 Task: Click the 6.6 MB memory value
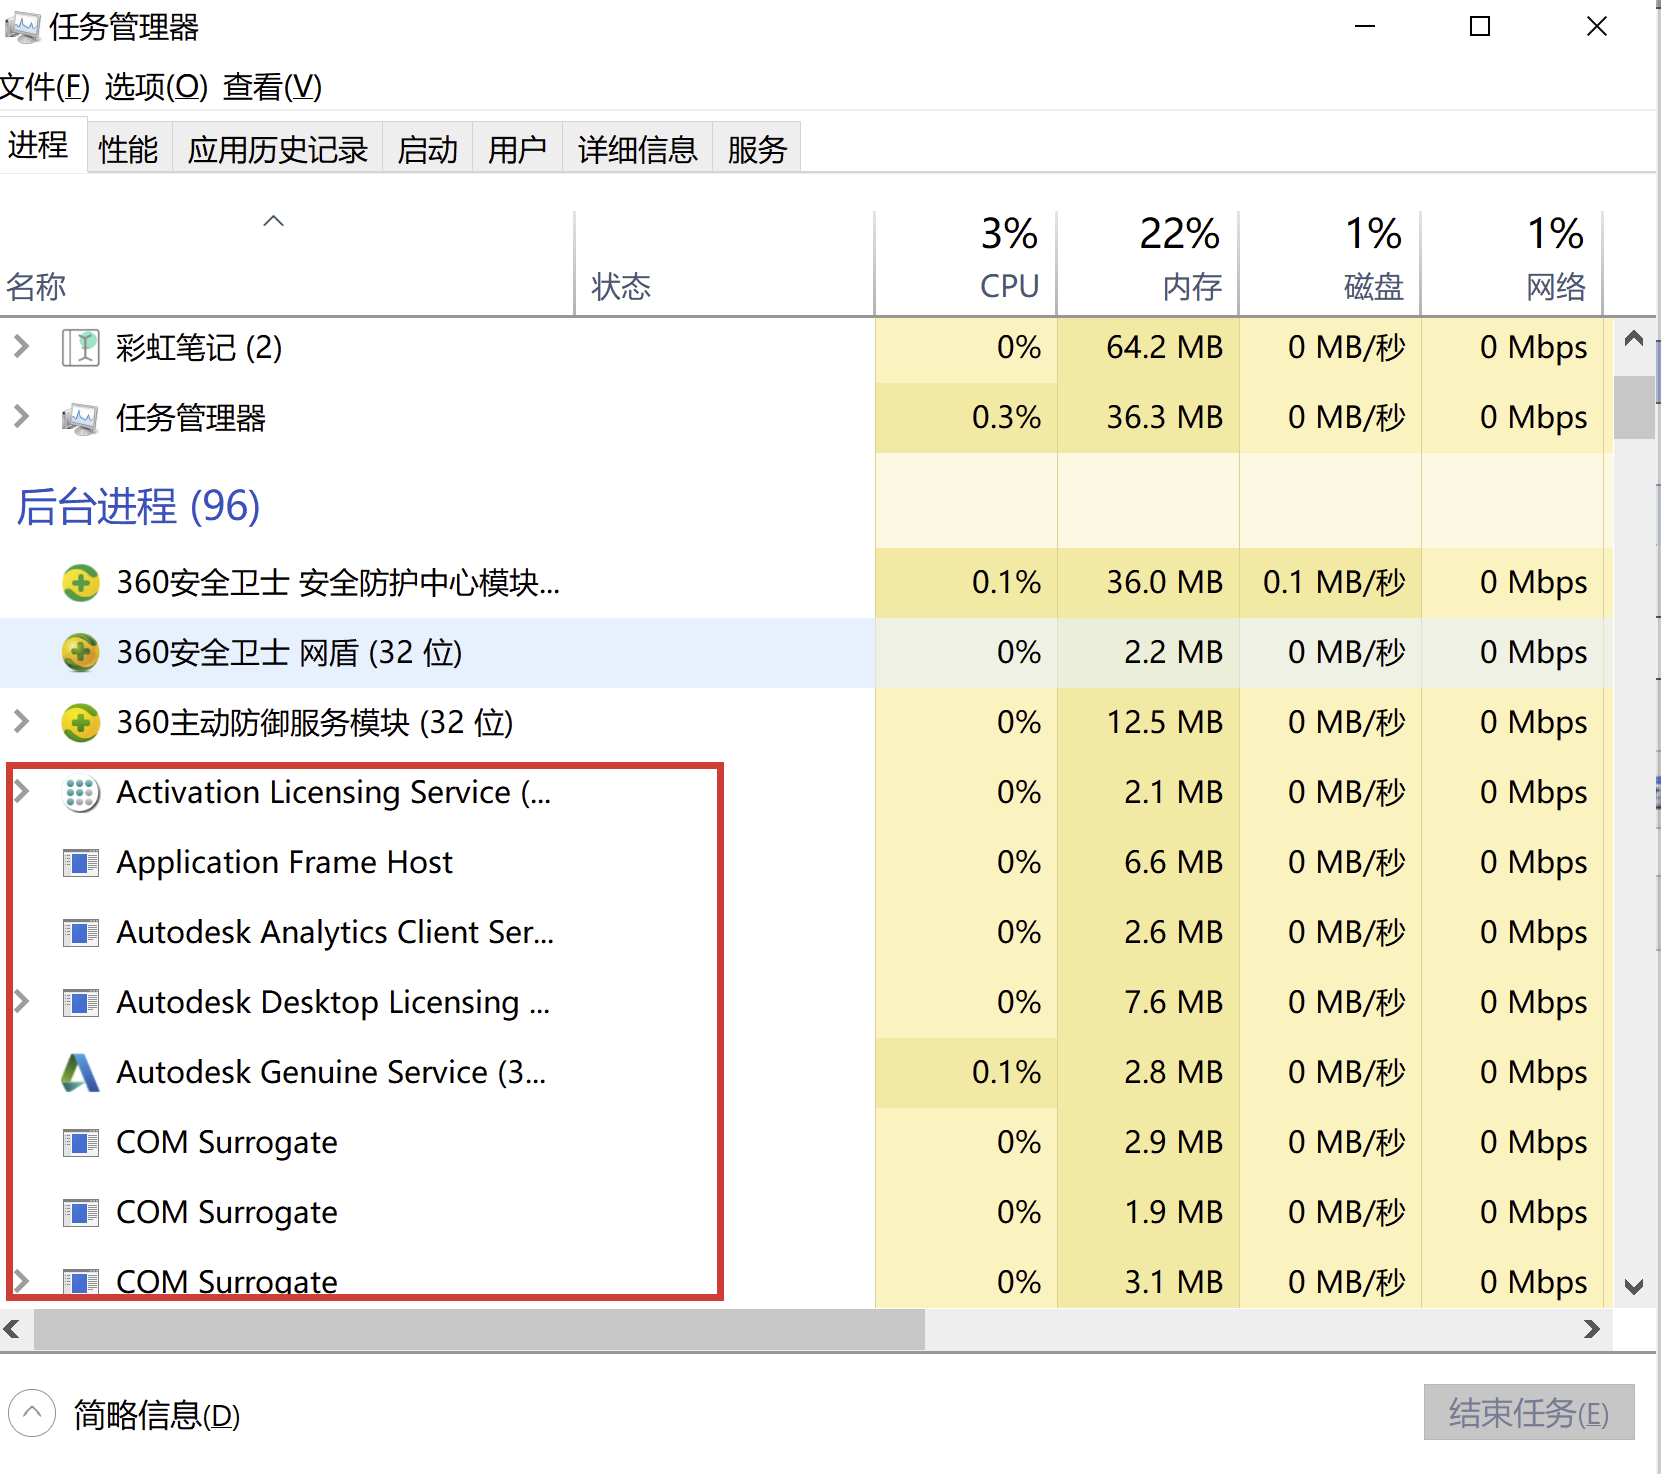point(1173,862)
